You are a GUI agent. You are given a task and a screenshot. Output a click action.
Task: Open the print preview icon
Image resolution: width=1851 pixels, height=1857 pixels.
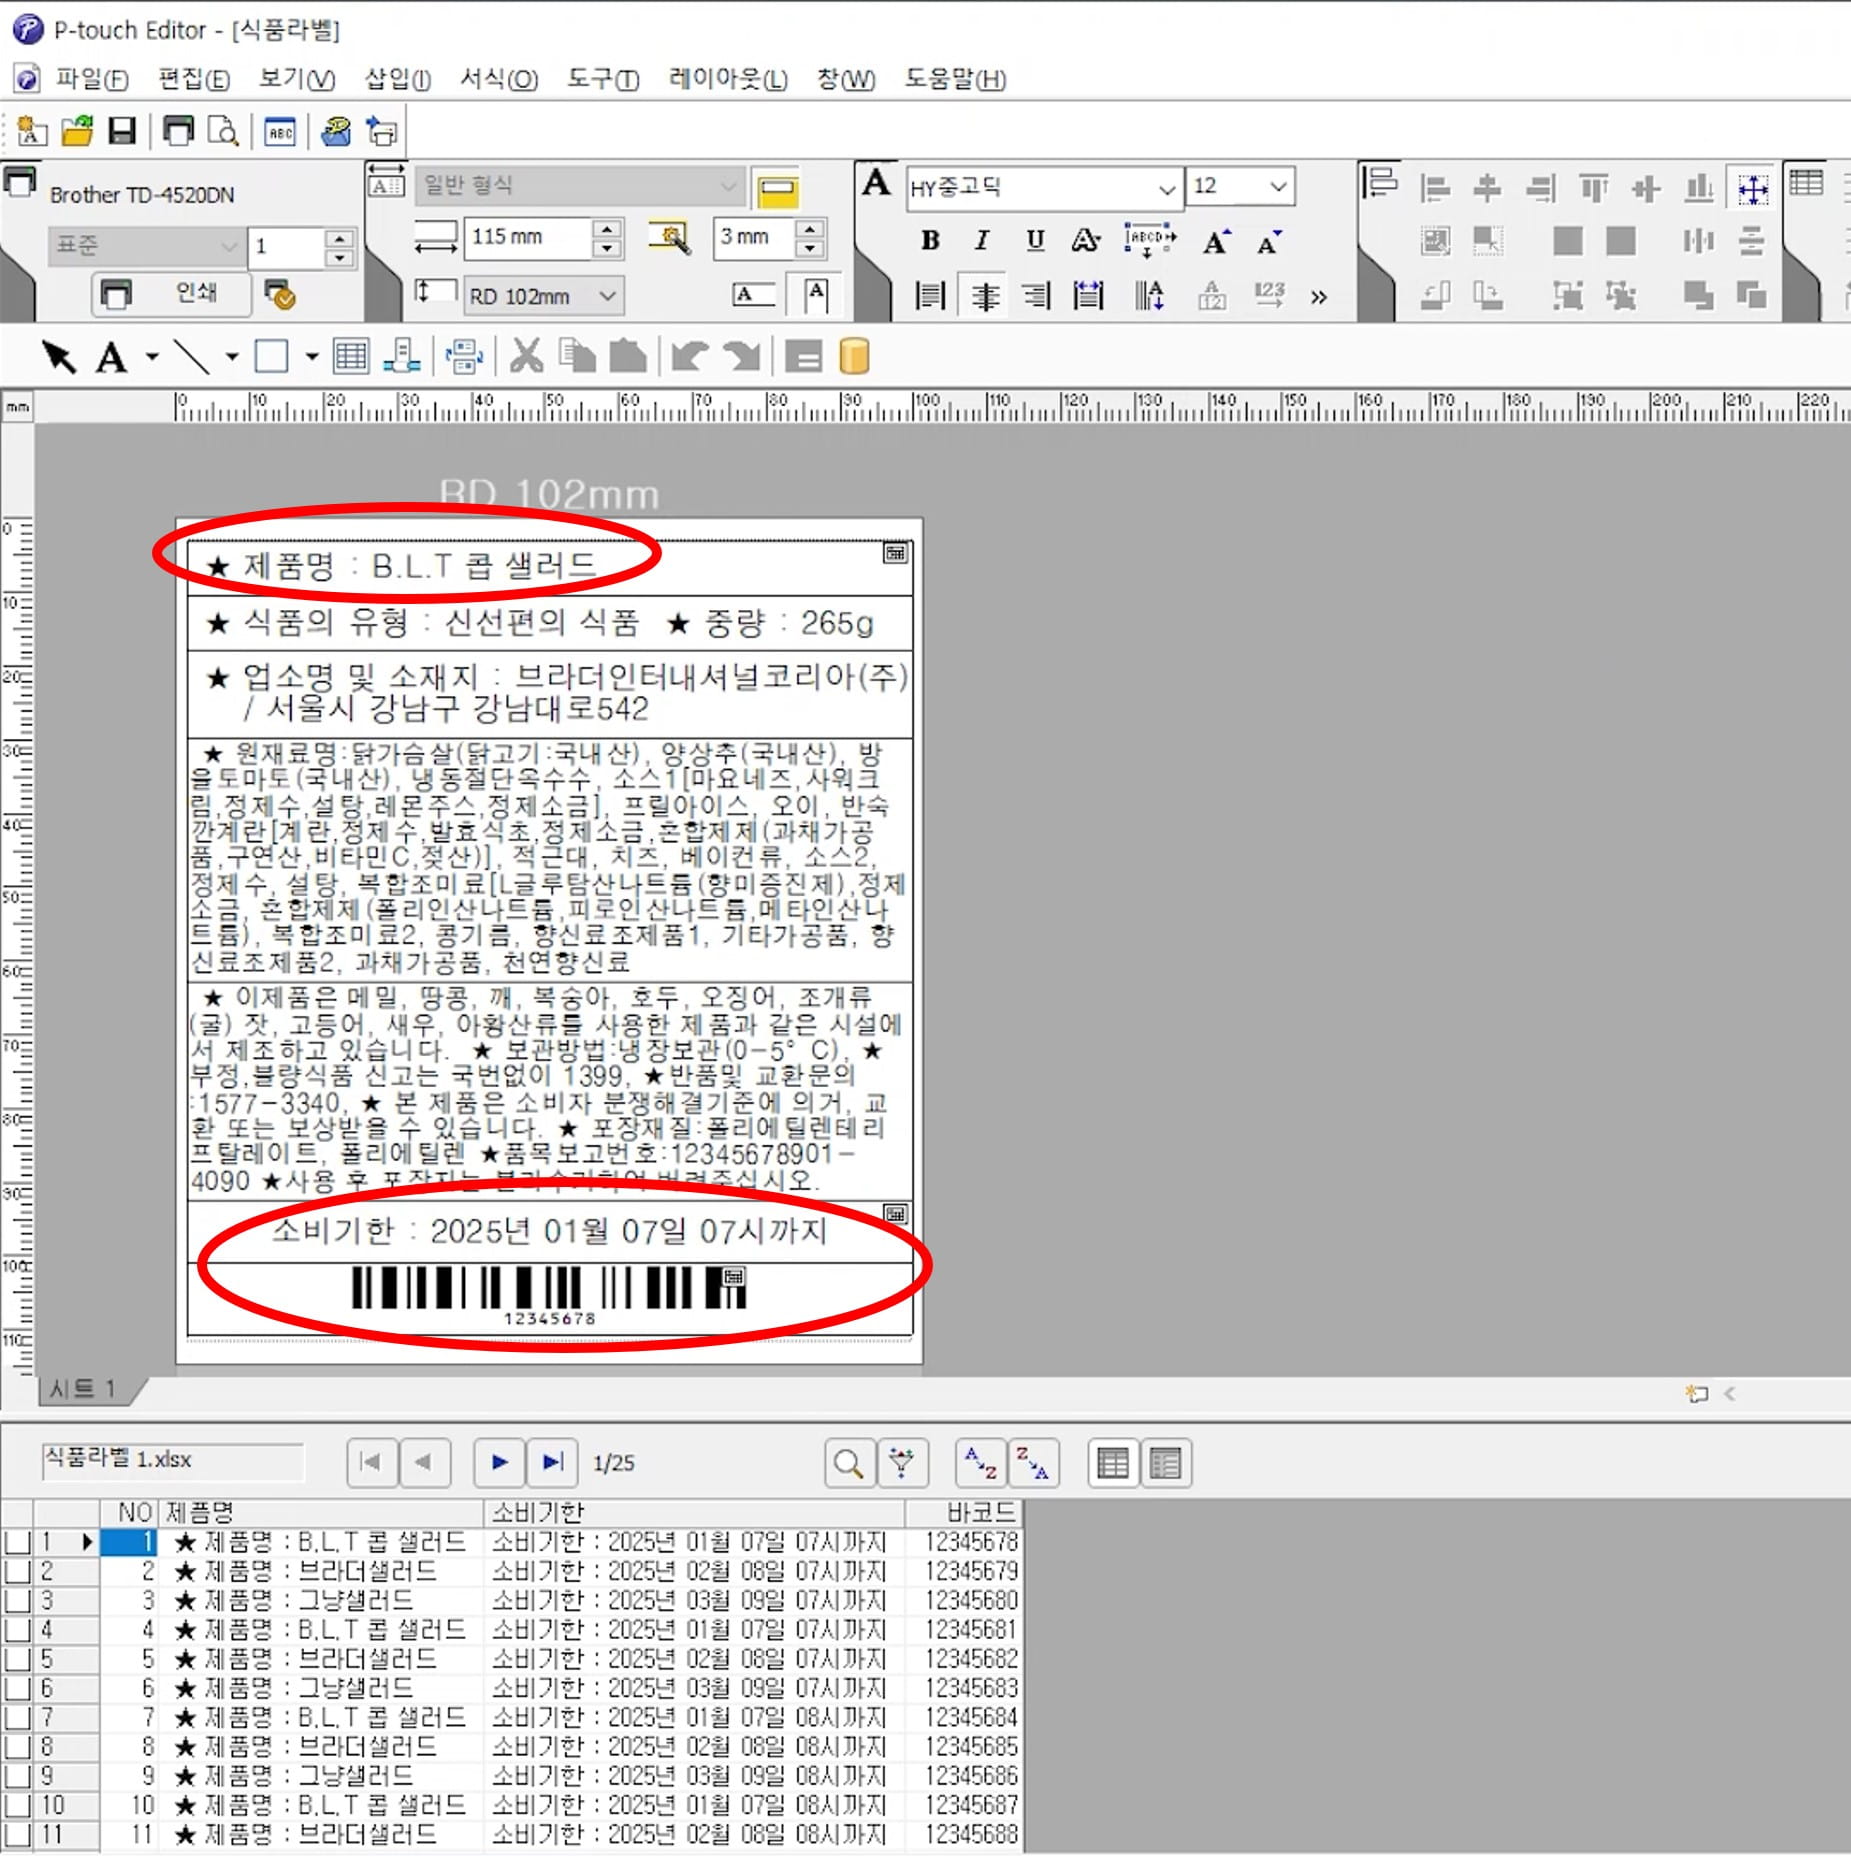[x=222, y=131]
